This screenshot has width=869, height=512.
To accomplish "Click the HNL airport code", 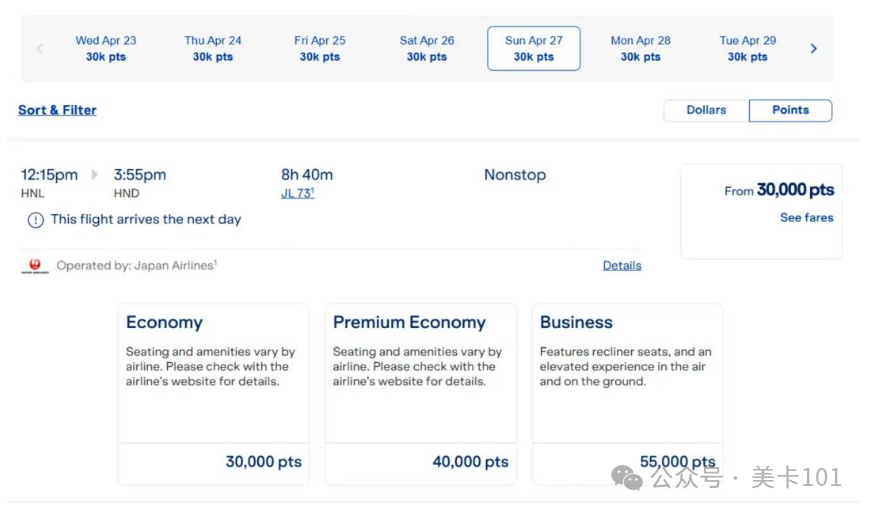I will point(33,194).
